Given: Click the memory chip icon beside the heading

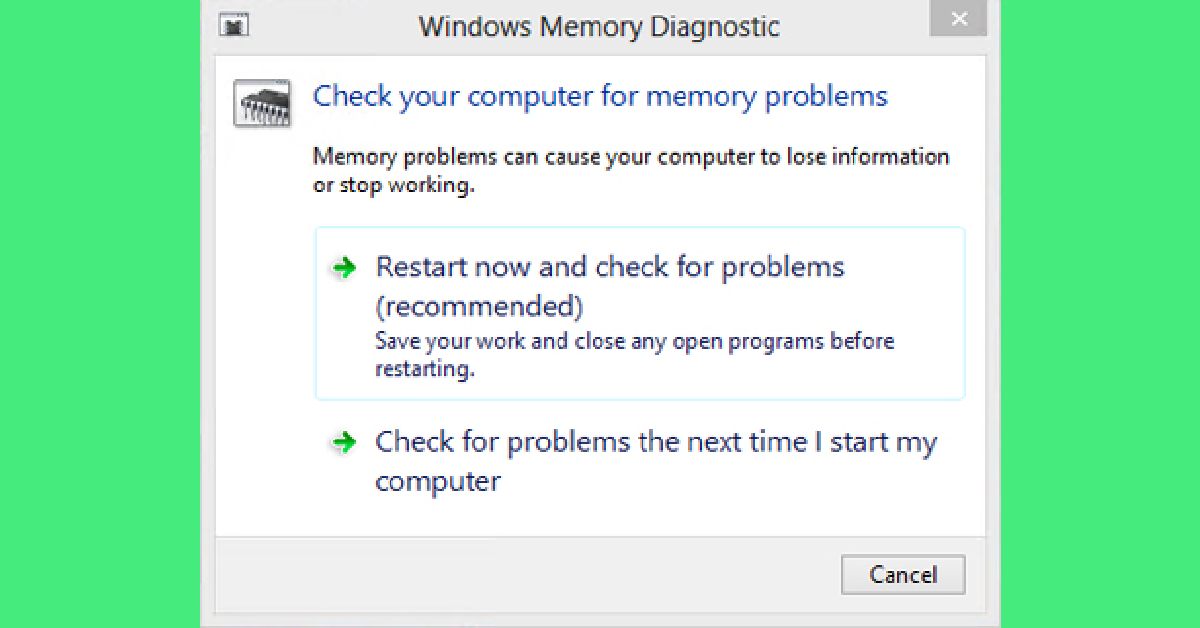Looking at the screenshot, I should pyautogui.click(x=262, y=103).
